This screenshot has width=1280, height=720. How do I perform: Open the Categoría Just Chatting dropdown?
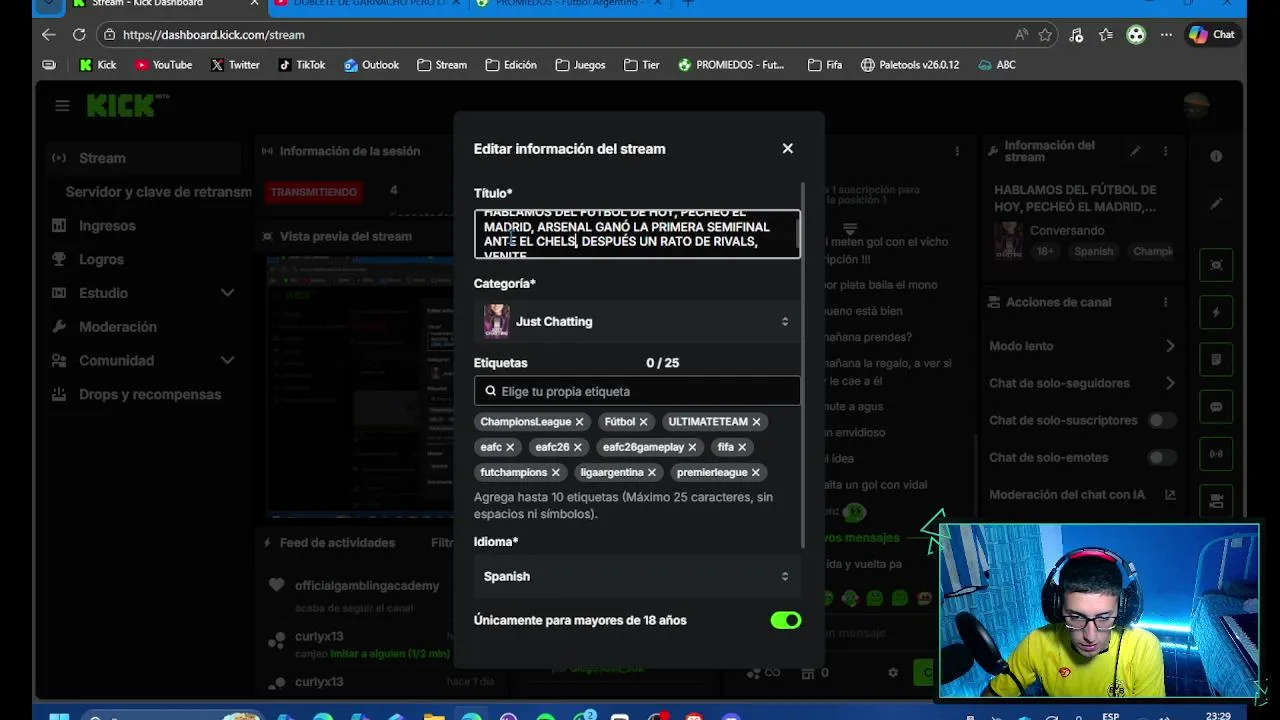click(637, 321)
